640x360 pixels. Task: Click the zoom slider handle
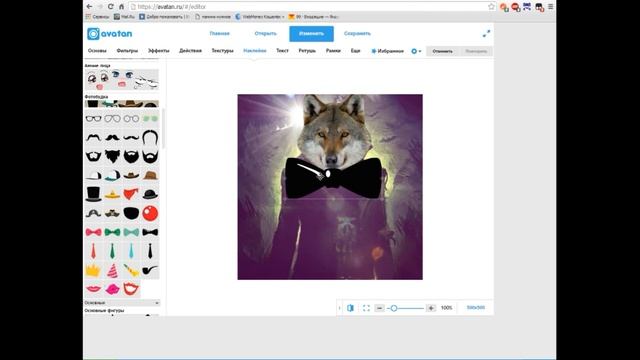(394, 308)
